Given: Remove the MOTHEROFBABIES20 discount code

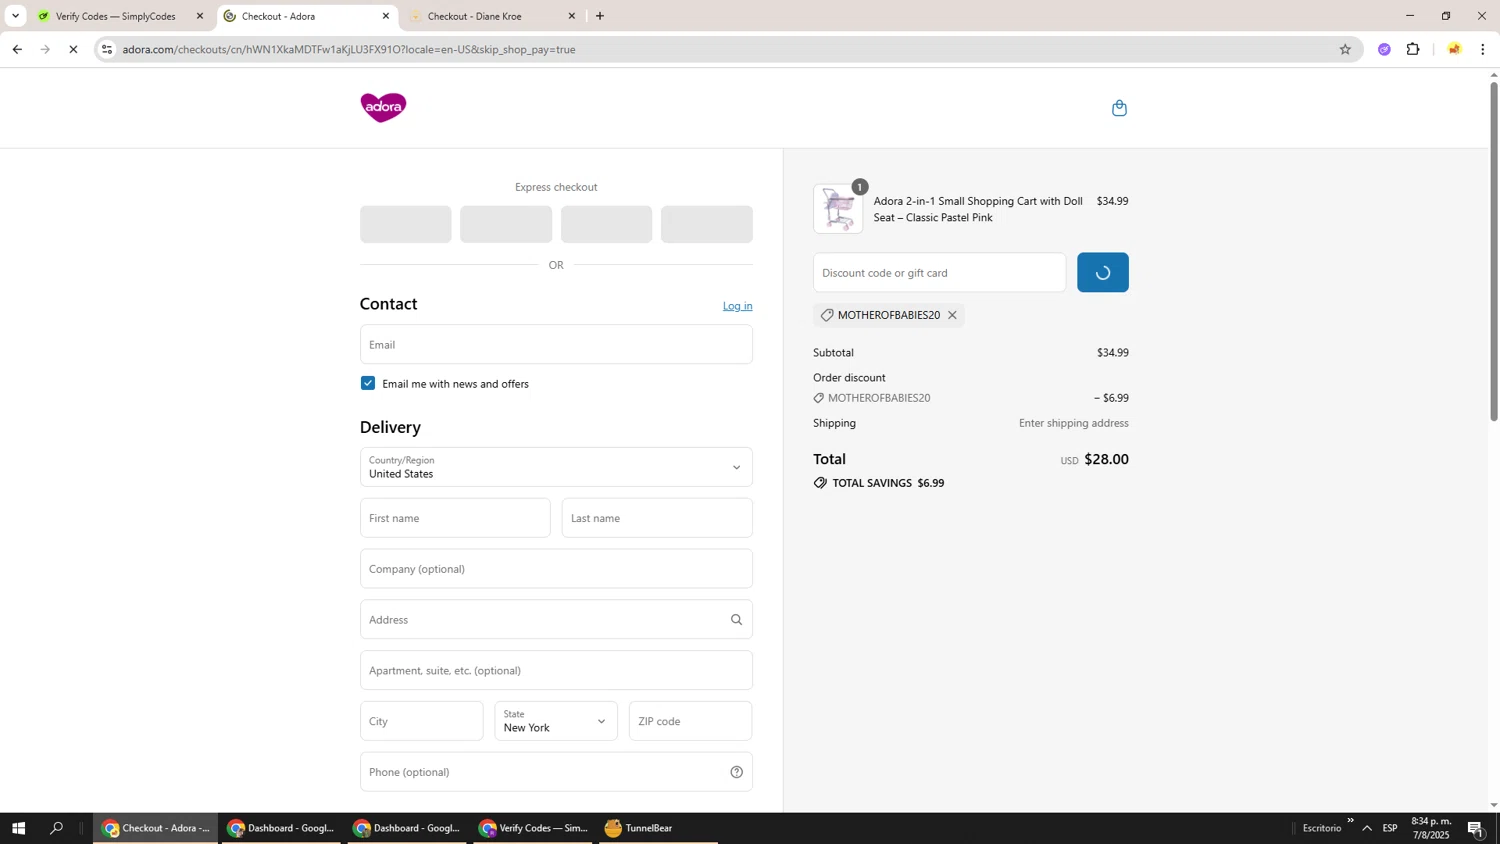Looking at the screenshot, I should (x=952, y=315).
